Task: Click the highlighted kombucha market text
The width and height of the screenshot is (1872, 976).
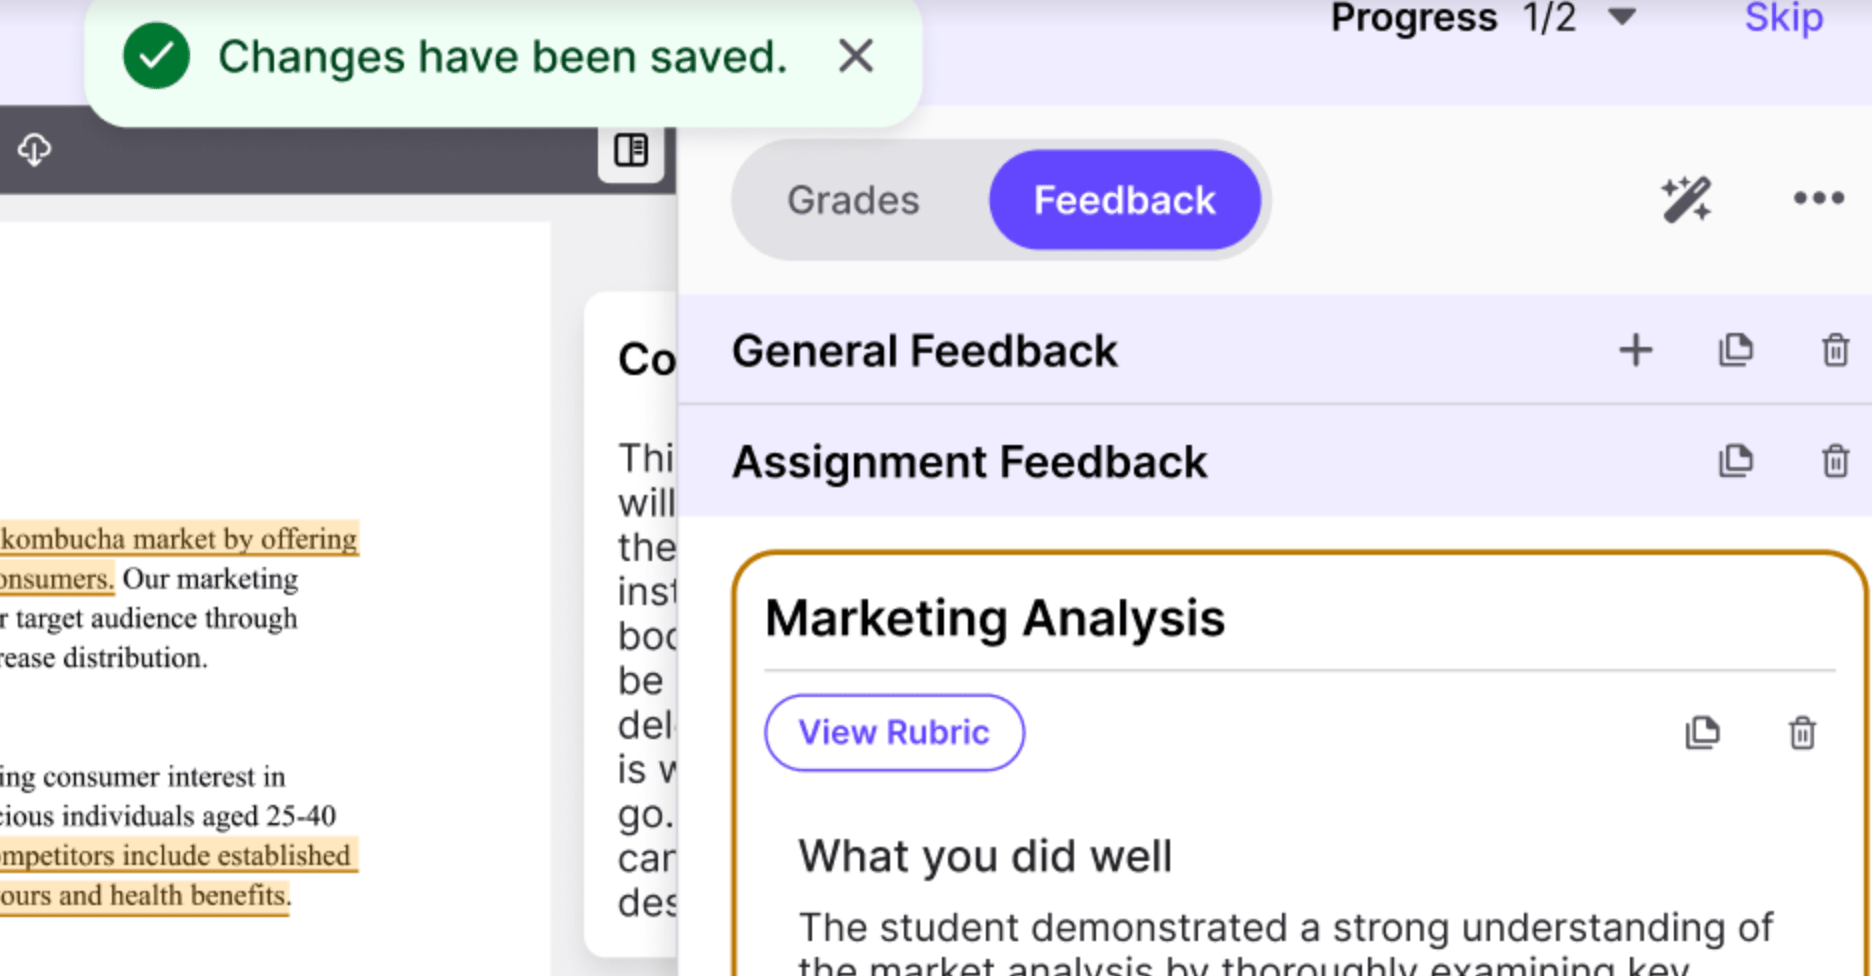Action: point(179,539)
